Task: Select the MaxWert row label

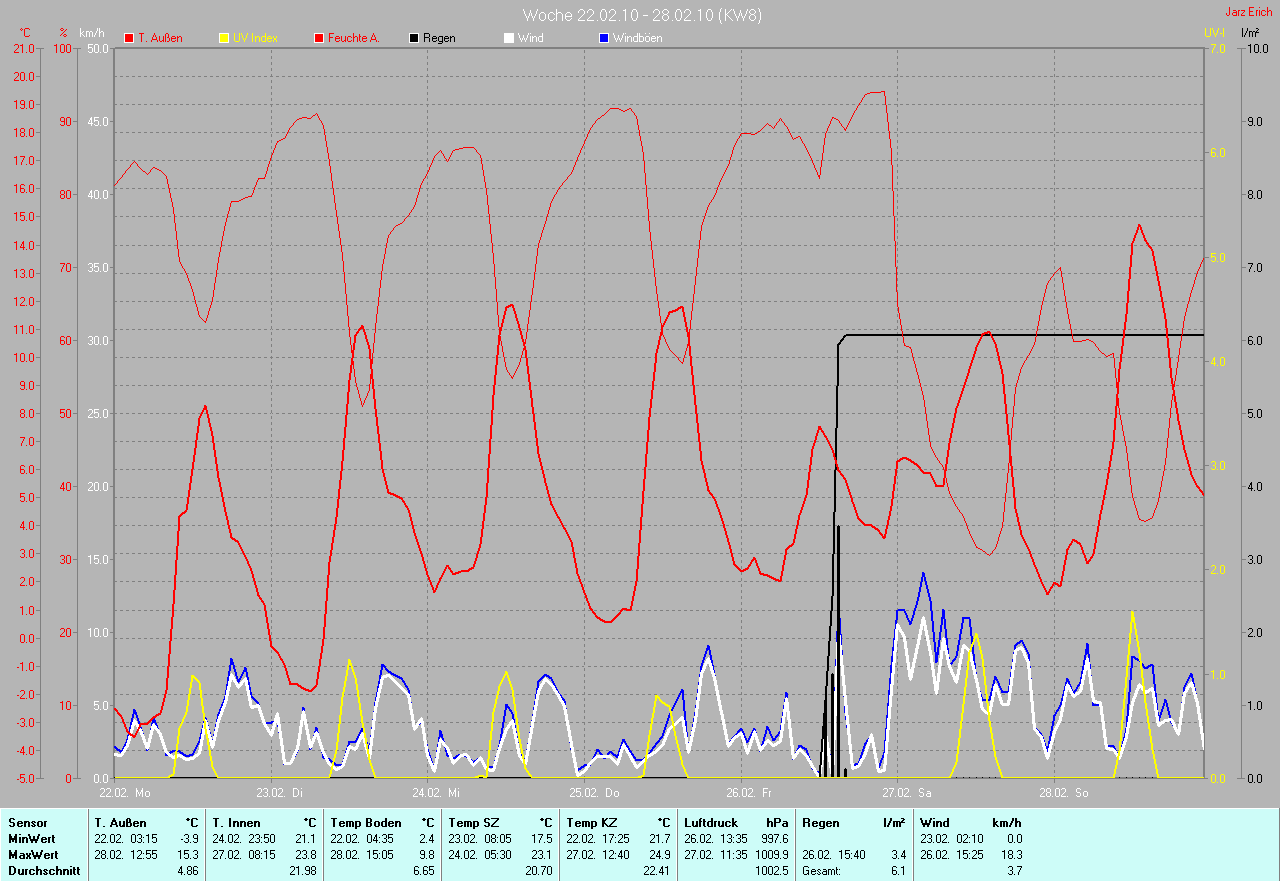Action: point(32,855)
